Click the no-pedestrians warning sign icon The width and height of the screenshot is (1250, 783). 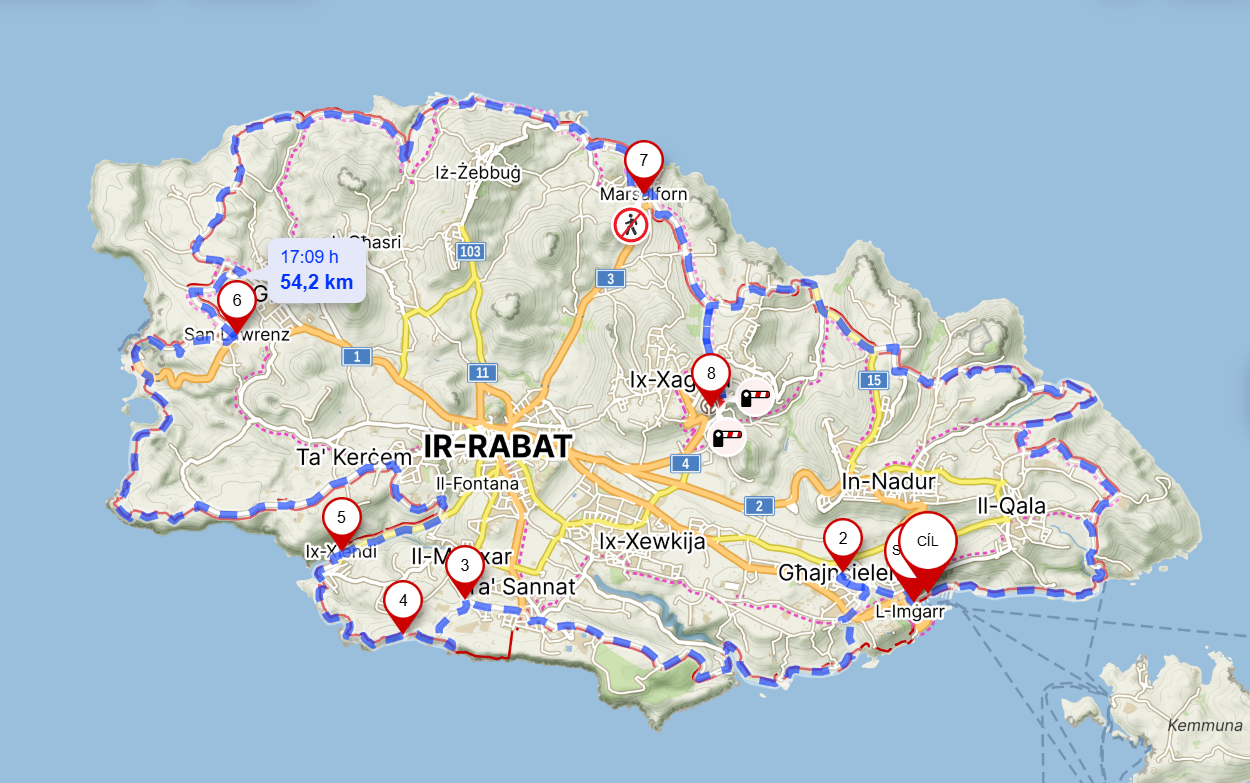631,225
